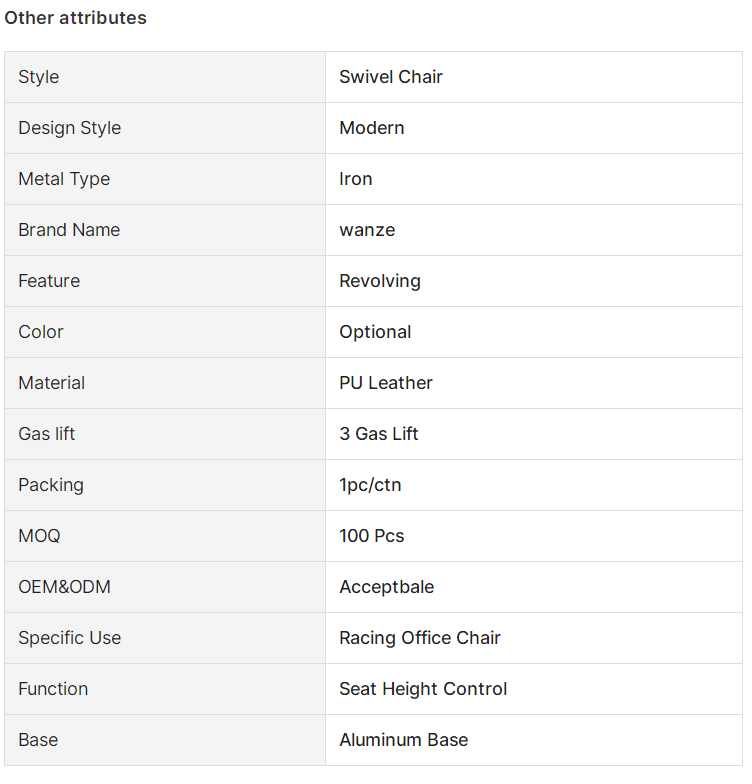Click the 'Specific Use' label cell

(x=165, y=638)
